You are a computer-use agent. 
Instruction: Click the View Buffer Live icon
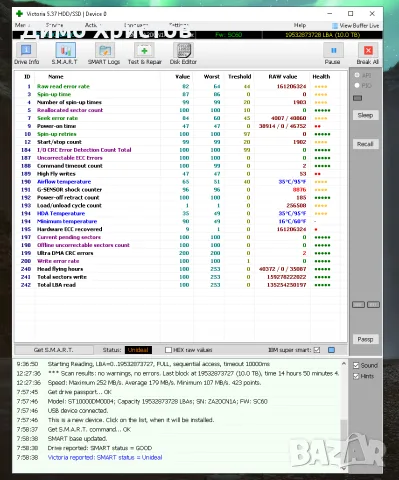(x=335, y=26)
